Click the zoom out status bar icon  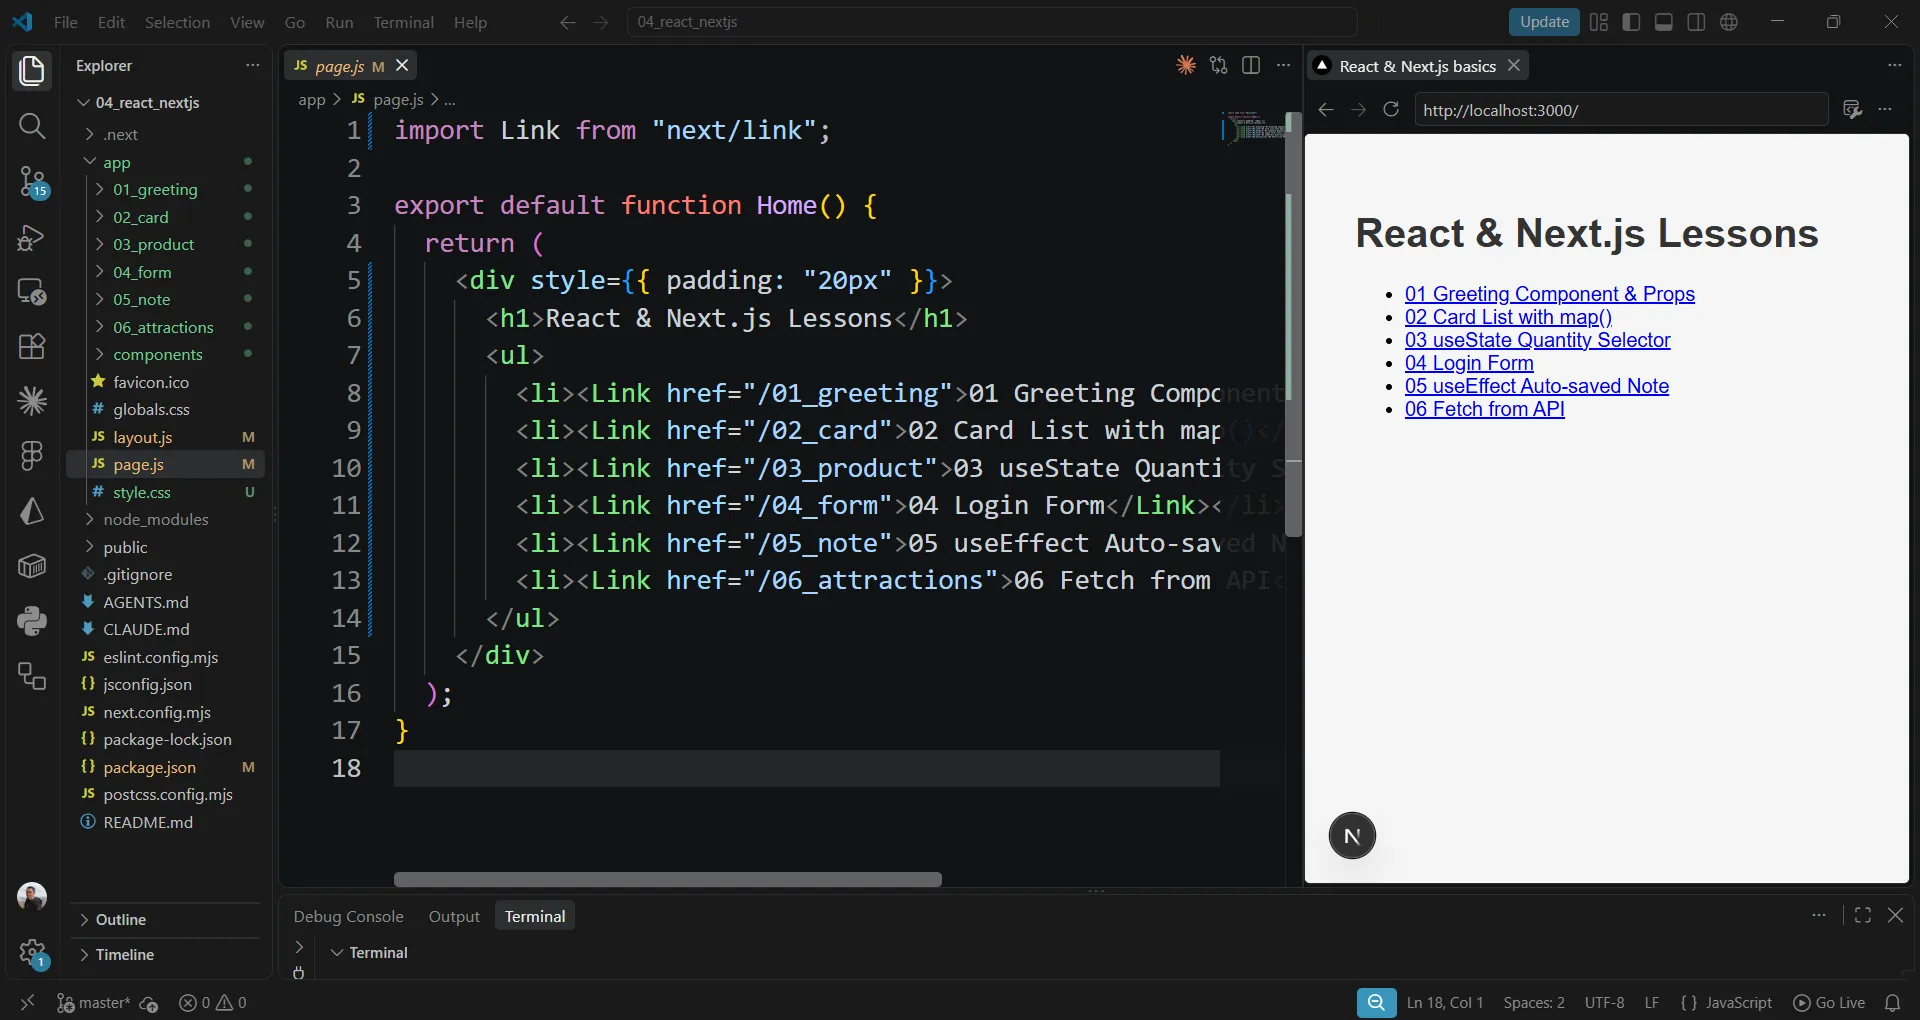(1377, 1003)
